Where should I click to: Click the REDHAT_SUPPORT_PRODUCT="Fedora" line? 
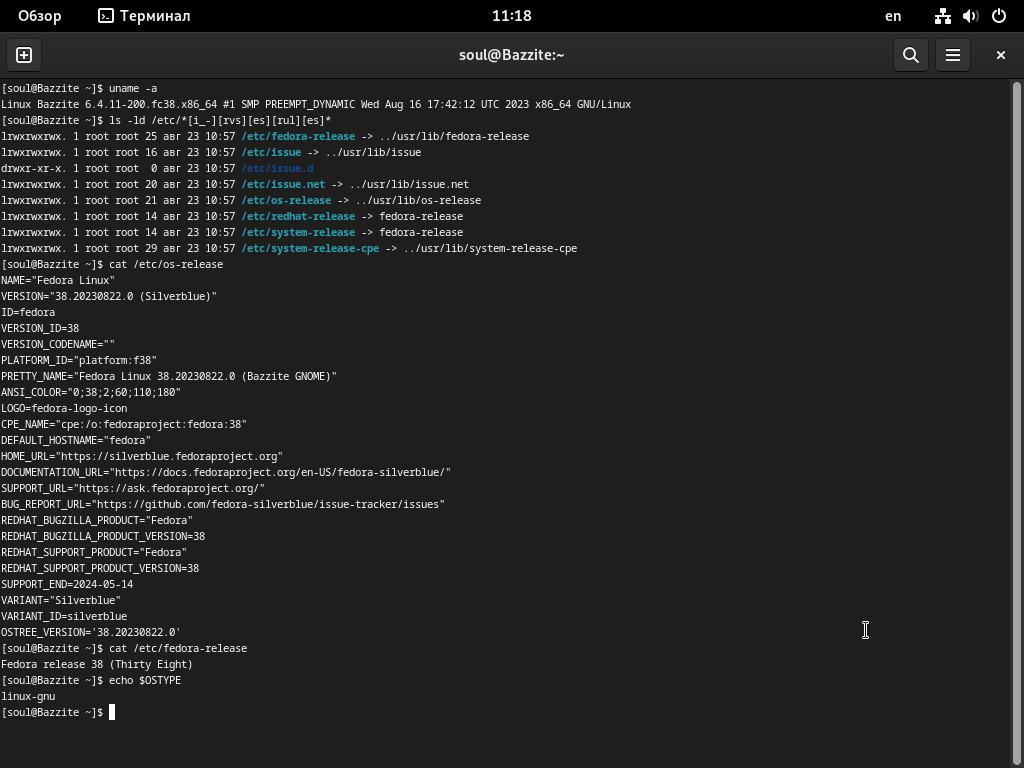pyautogui.click(x=94, y=552)
